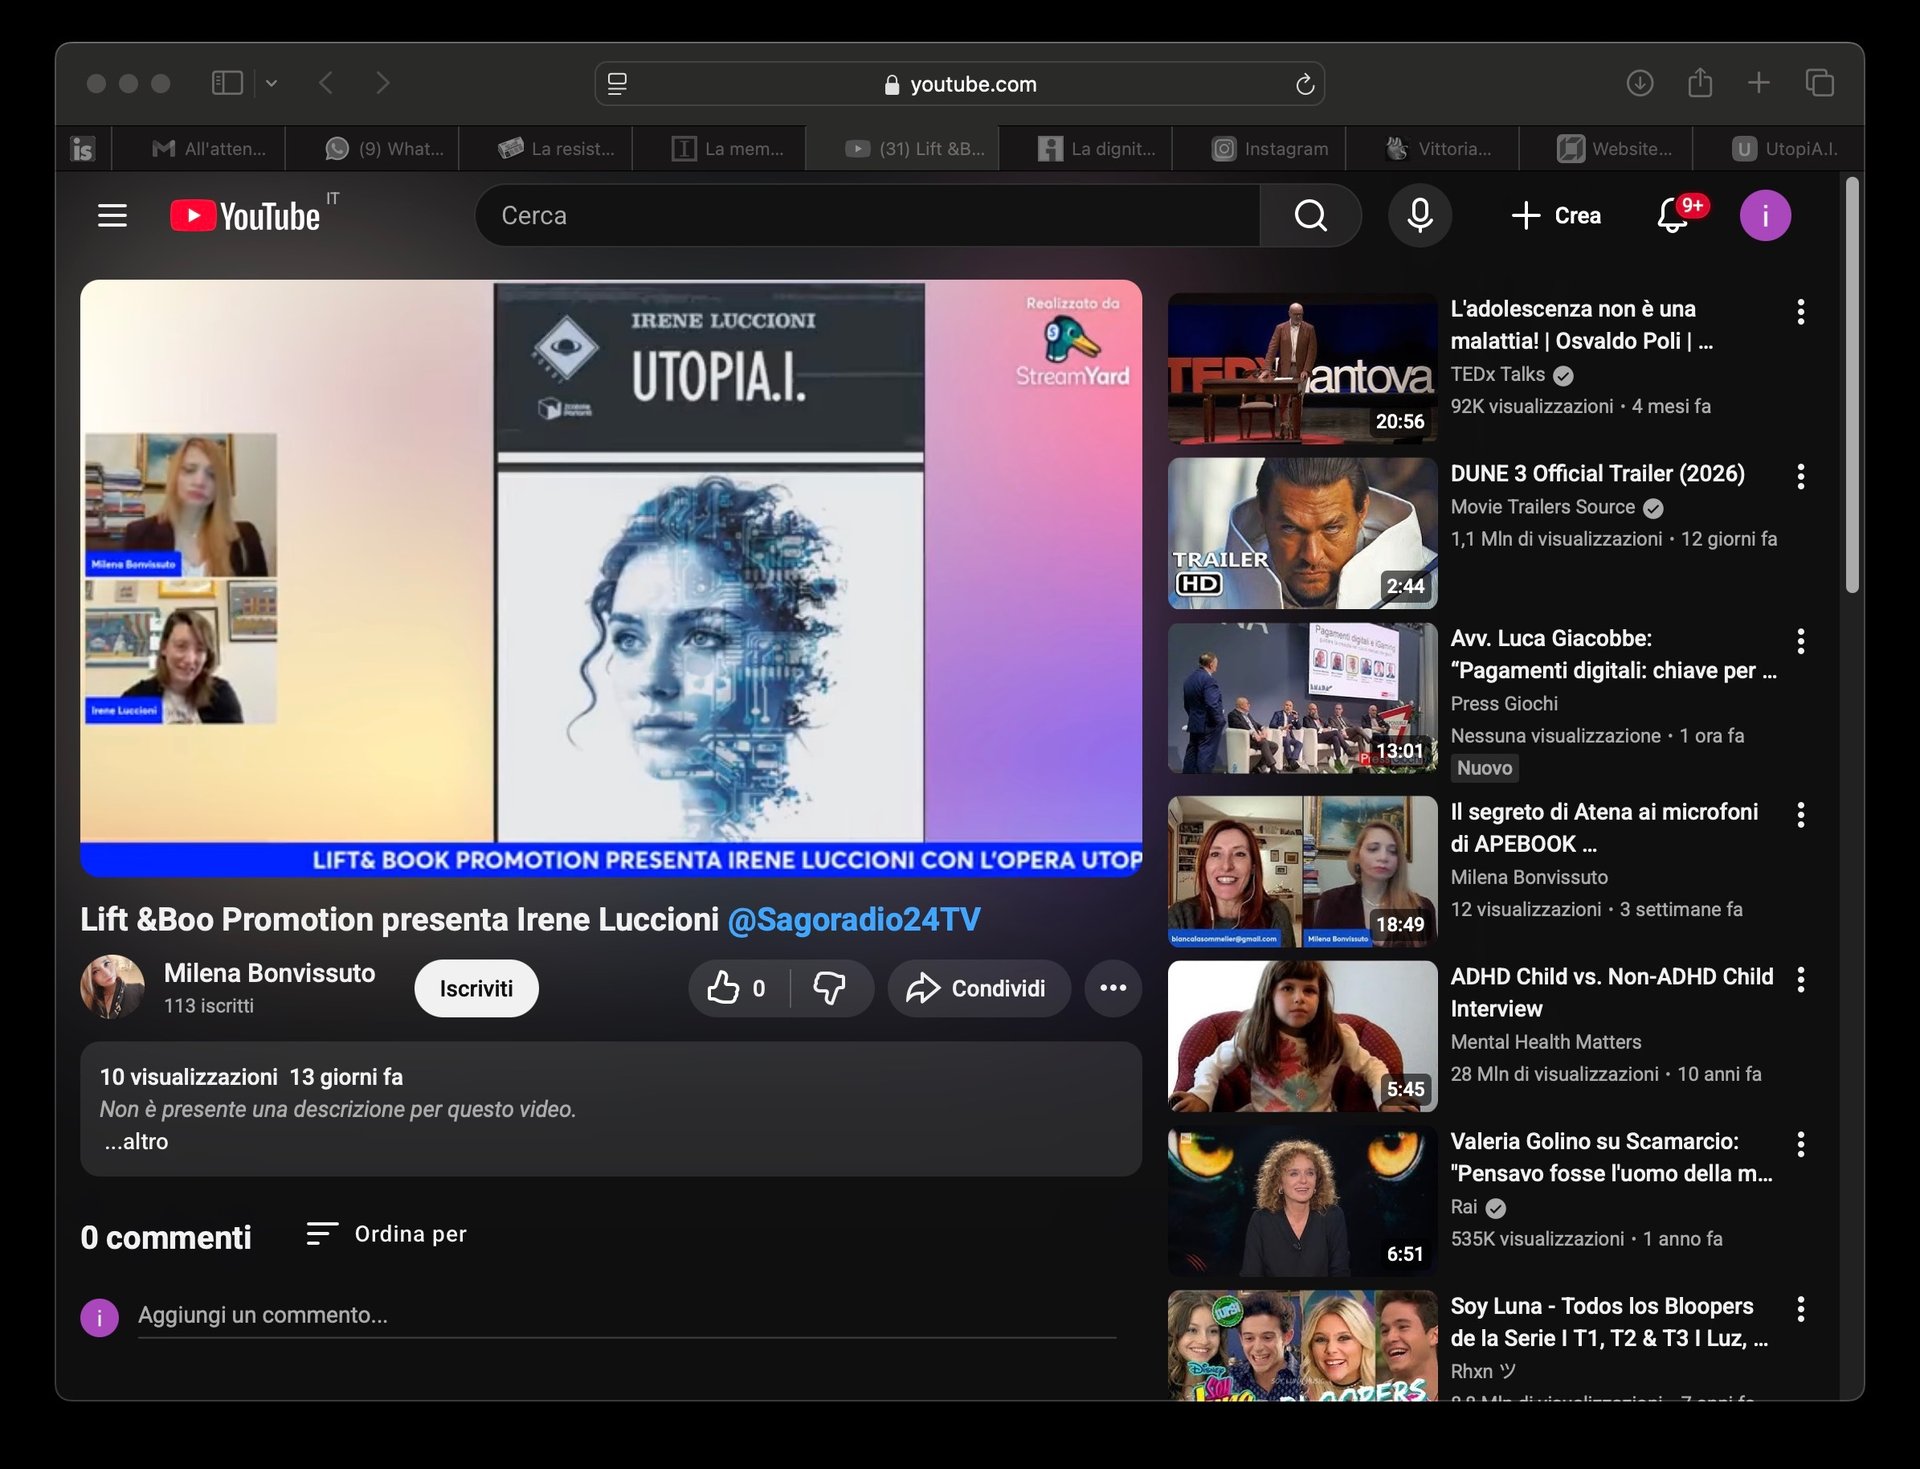Open the DUNE 3 Official Trailer thumbnail
The height and width of the screenshot is (1469, 1920).
click(1302, 533)
